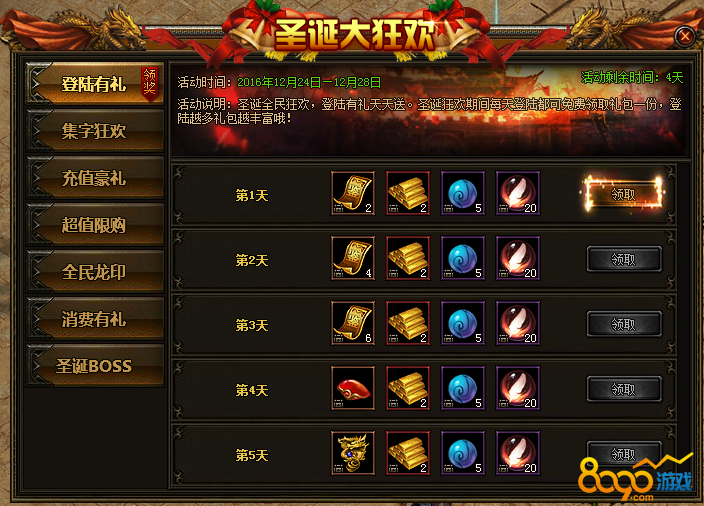
Task: Open the 超值限购 tab
Action: (95, 225)
